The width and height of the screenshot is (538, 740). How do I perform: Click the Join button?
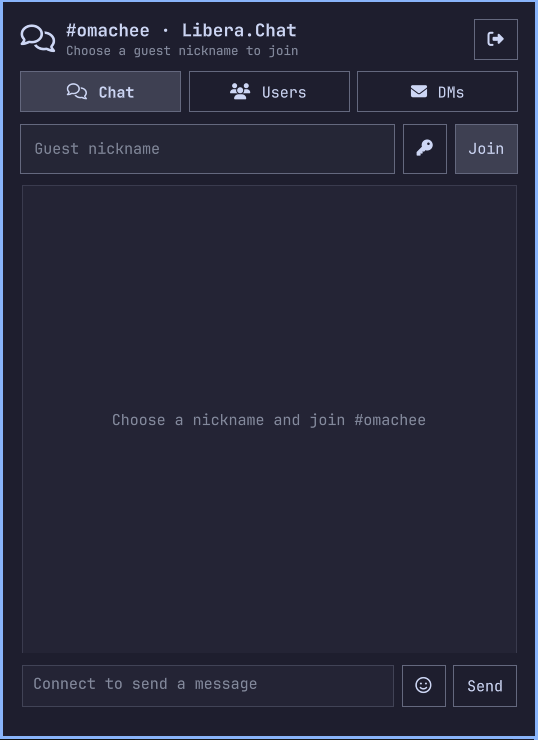coord(486,149)
